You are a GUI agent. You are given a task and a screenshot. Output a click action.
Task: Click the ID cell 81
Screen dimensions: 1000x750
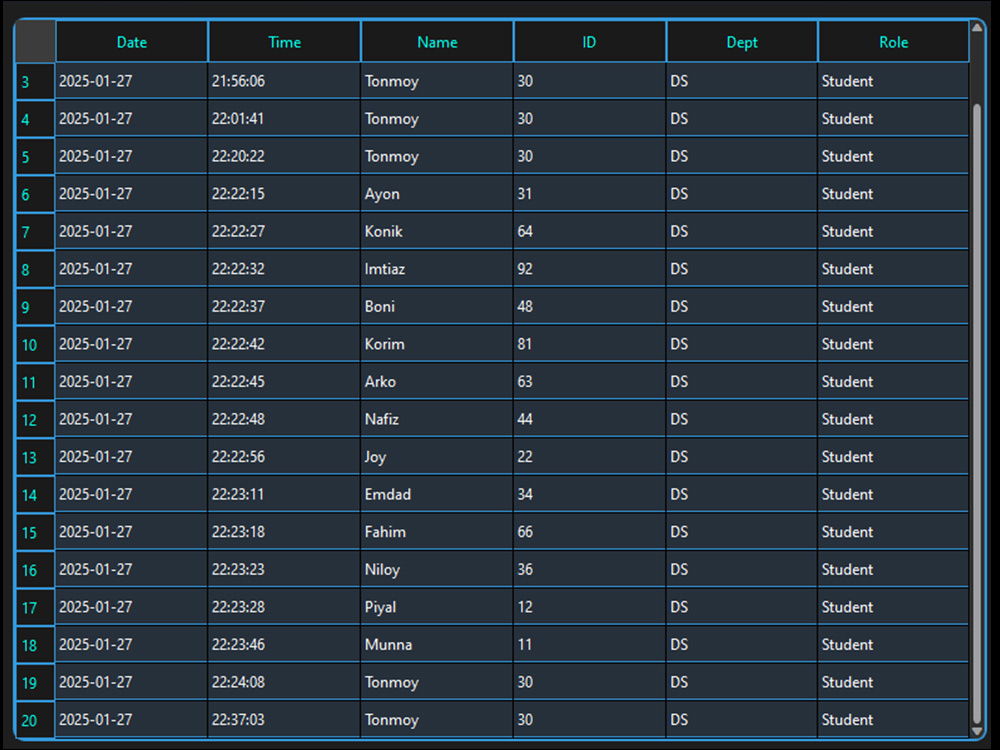click(x=589, y=344)
